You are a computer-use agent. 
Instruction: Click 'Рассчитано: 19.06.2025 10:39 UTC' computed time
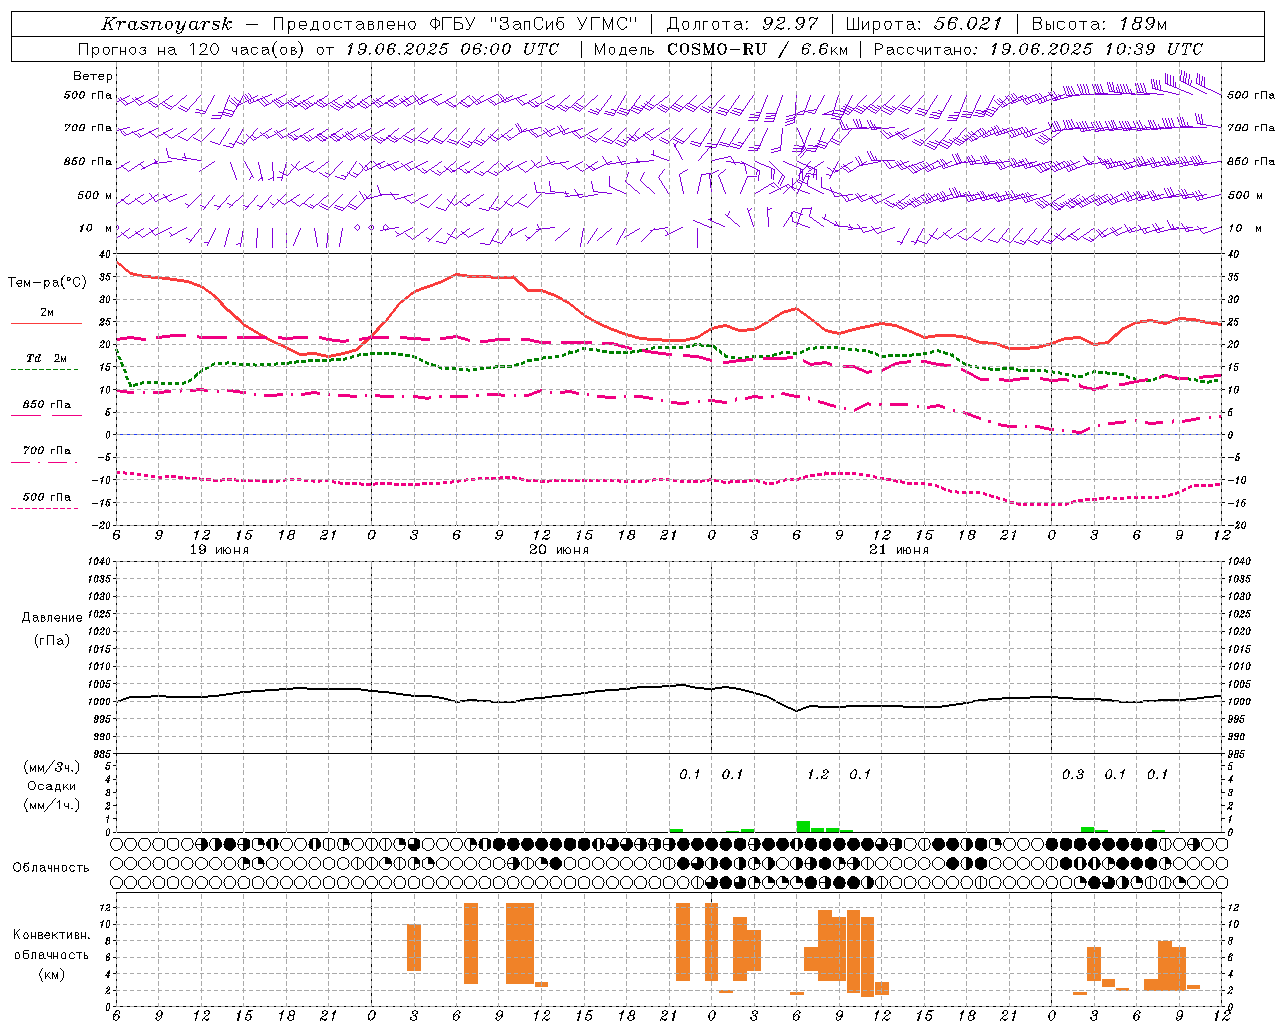(x=1038, y=49)
